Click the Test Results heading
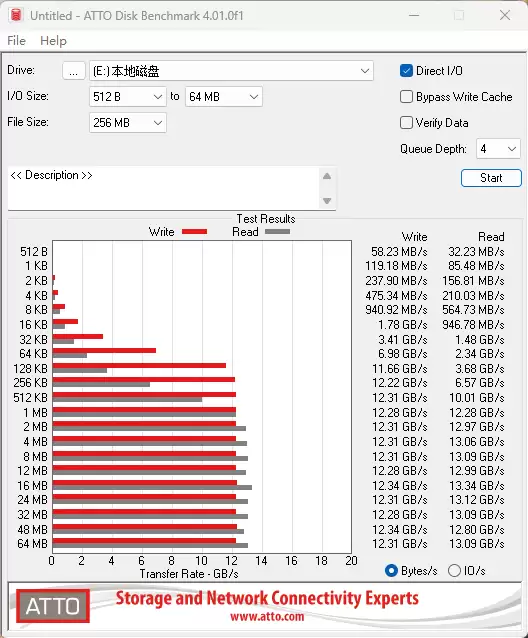528x638 pixels. click(x=266, y=219)
